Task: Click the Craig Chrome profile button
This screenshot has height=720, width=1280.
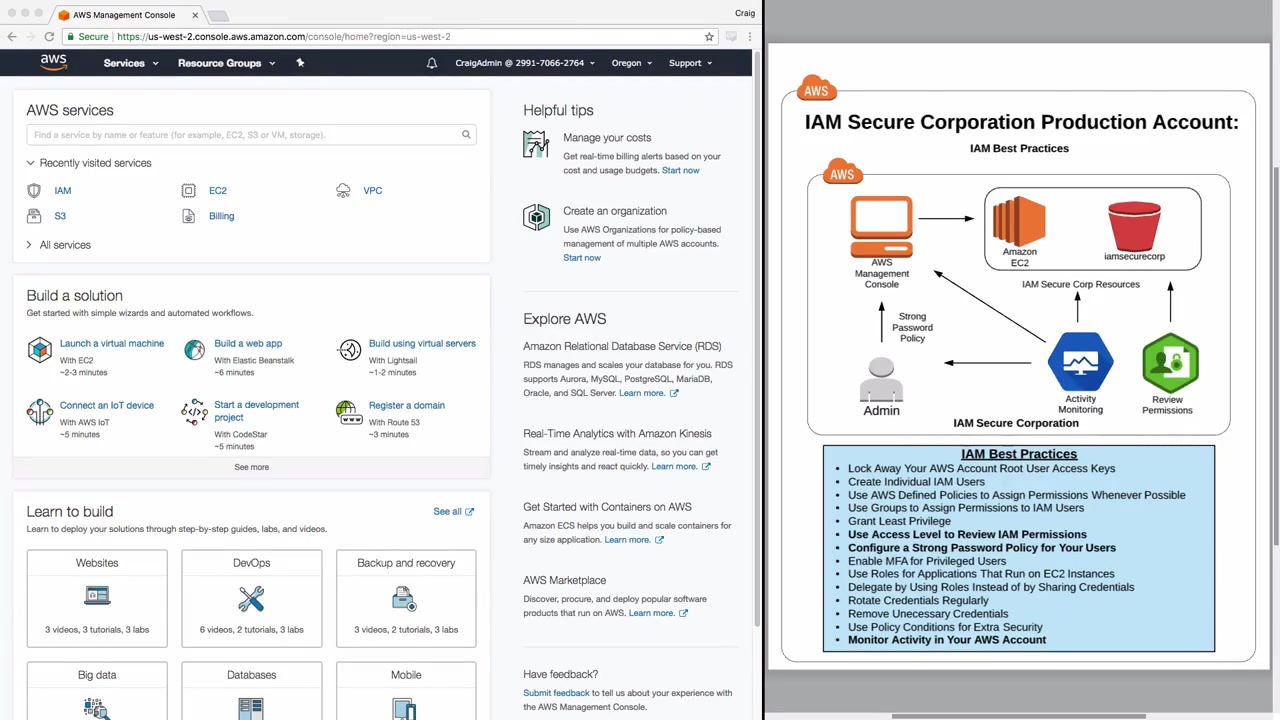Action: (744, 13)
